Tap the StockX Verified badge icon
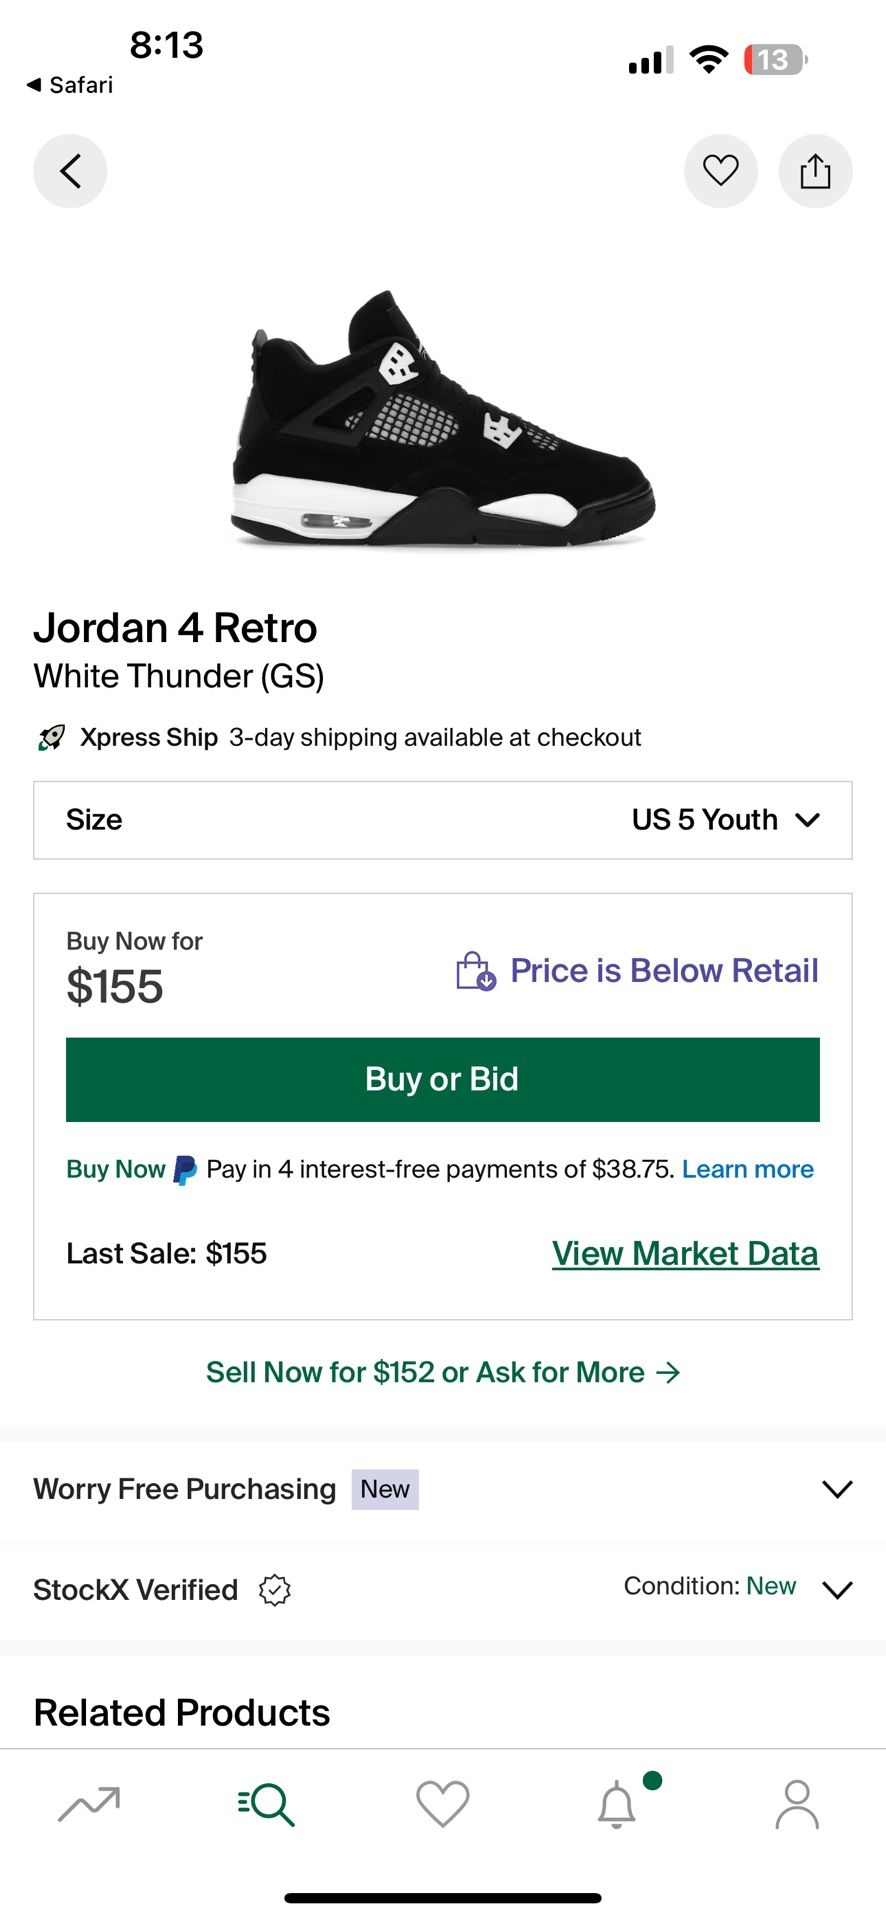Screen dimensions: 886x1920 [274, 1589]
